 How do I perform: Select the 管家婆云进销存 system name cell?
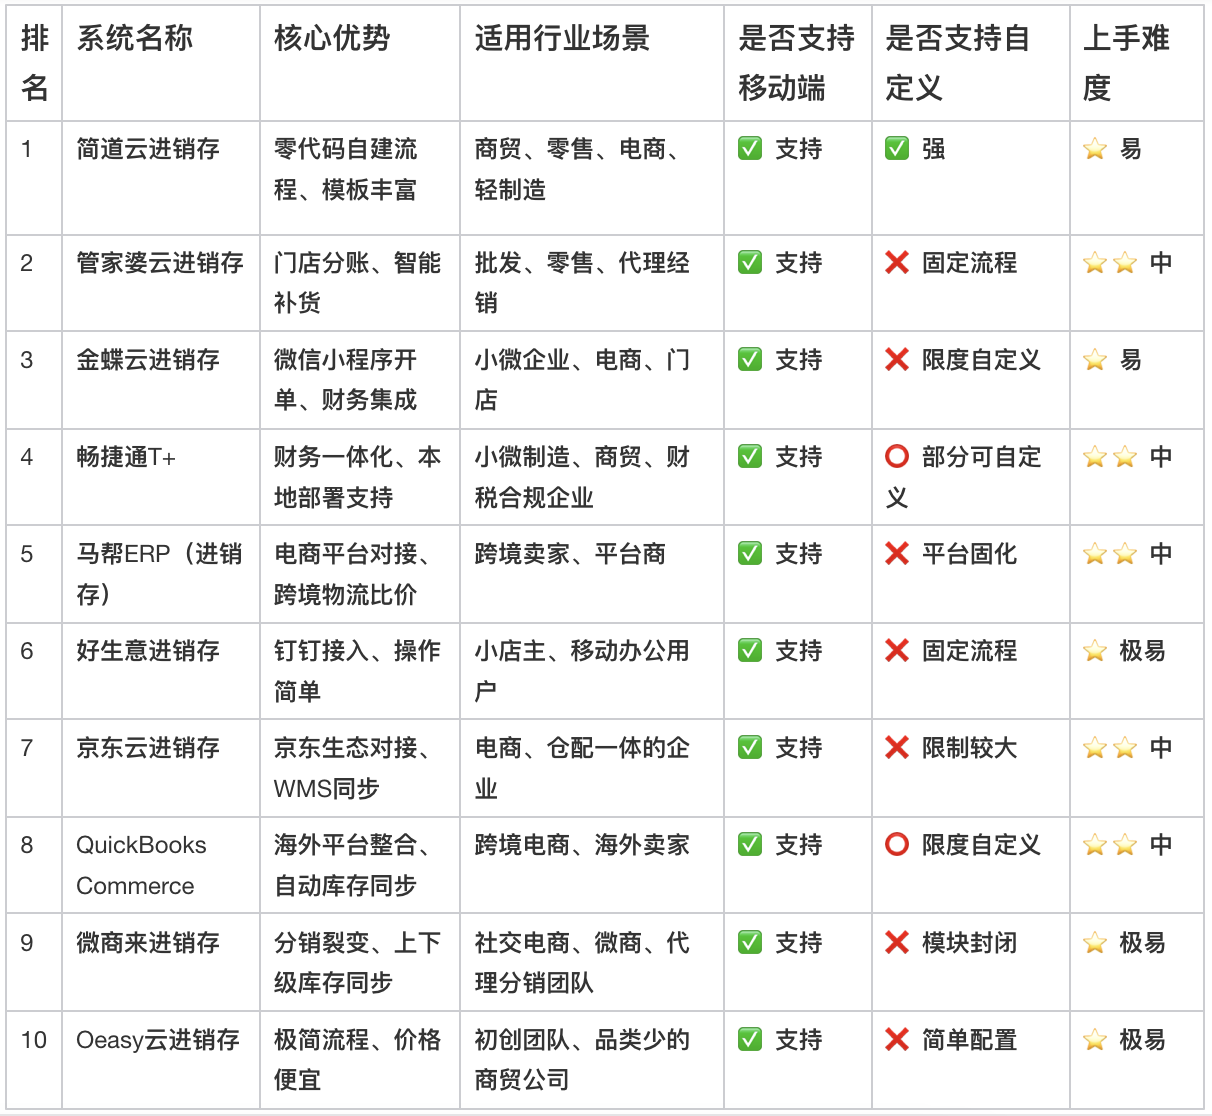[x=161, y=283]
